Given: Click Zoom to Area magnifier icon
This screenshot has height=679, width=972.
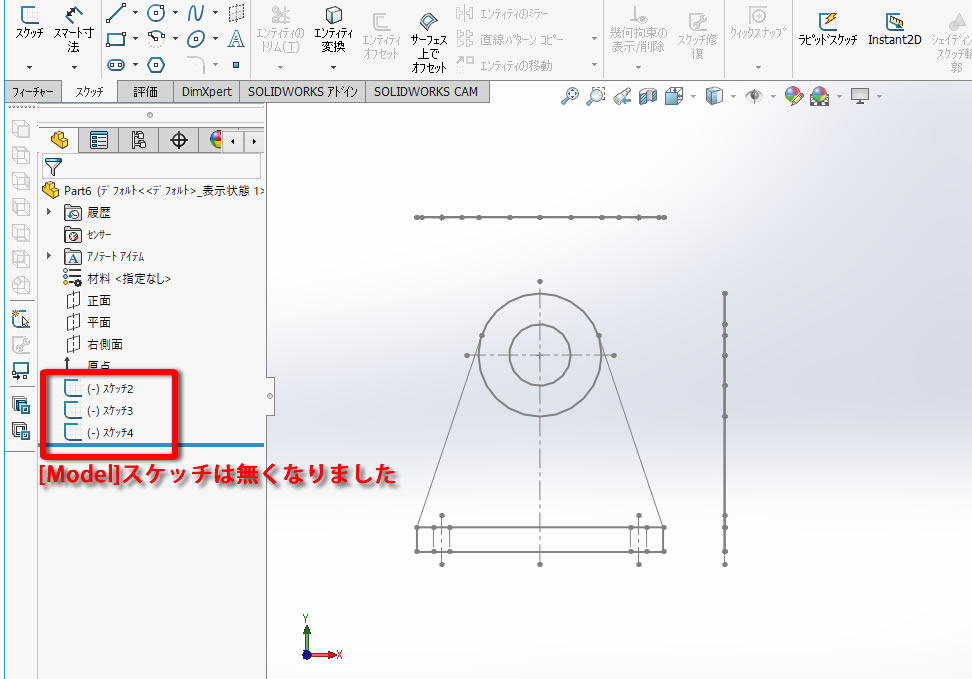Looking at the screenshot, I should pos(596,96).
